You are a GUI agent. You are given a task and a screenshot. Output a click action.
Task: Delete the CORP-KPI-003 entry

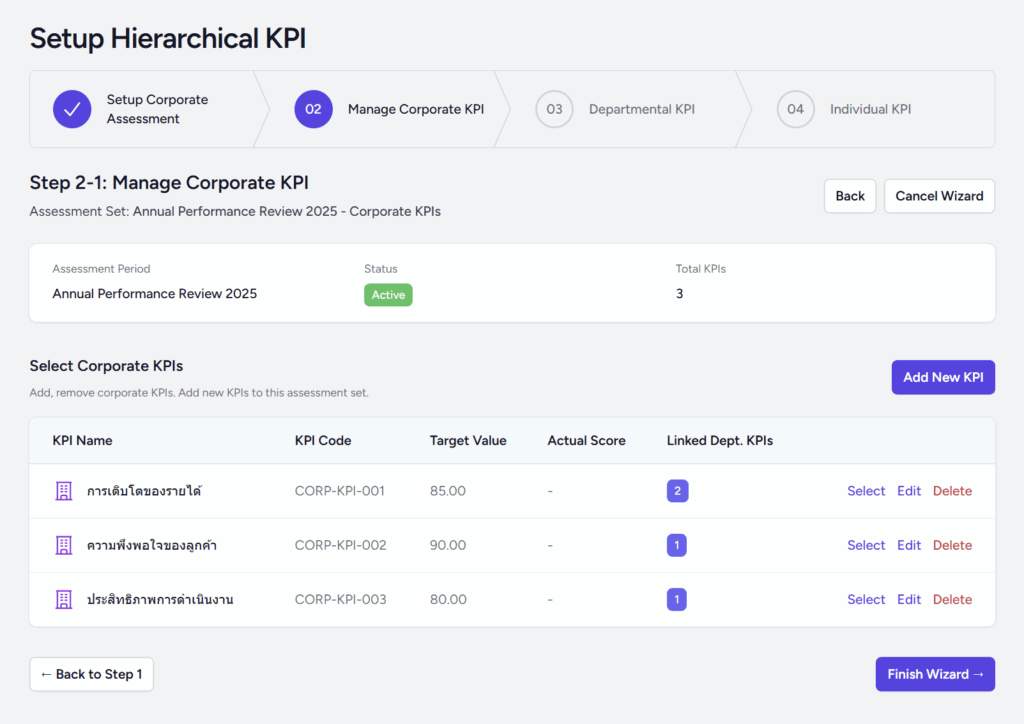pyautogui.click(x=952, y=599)
